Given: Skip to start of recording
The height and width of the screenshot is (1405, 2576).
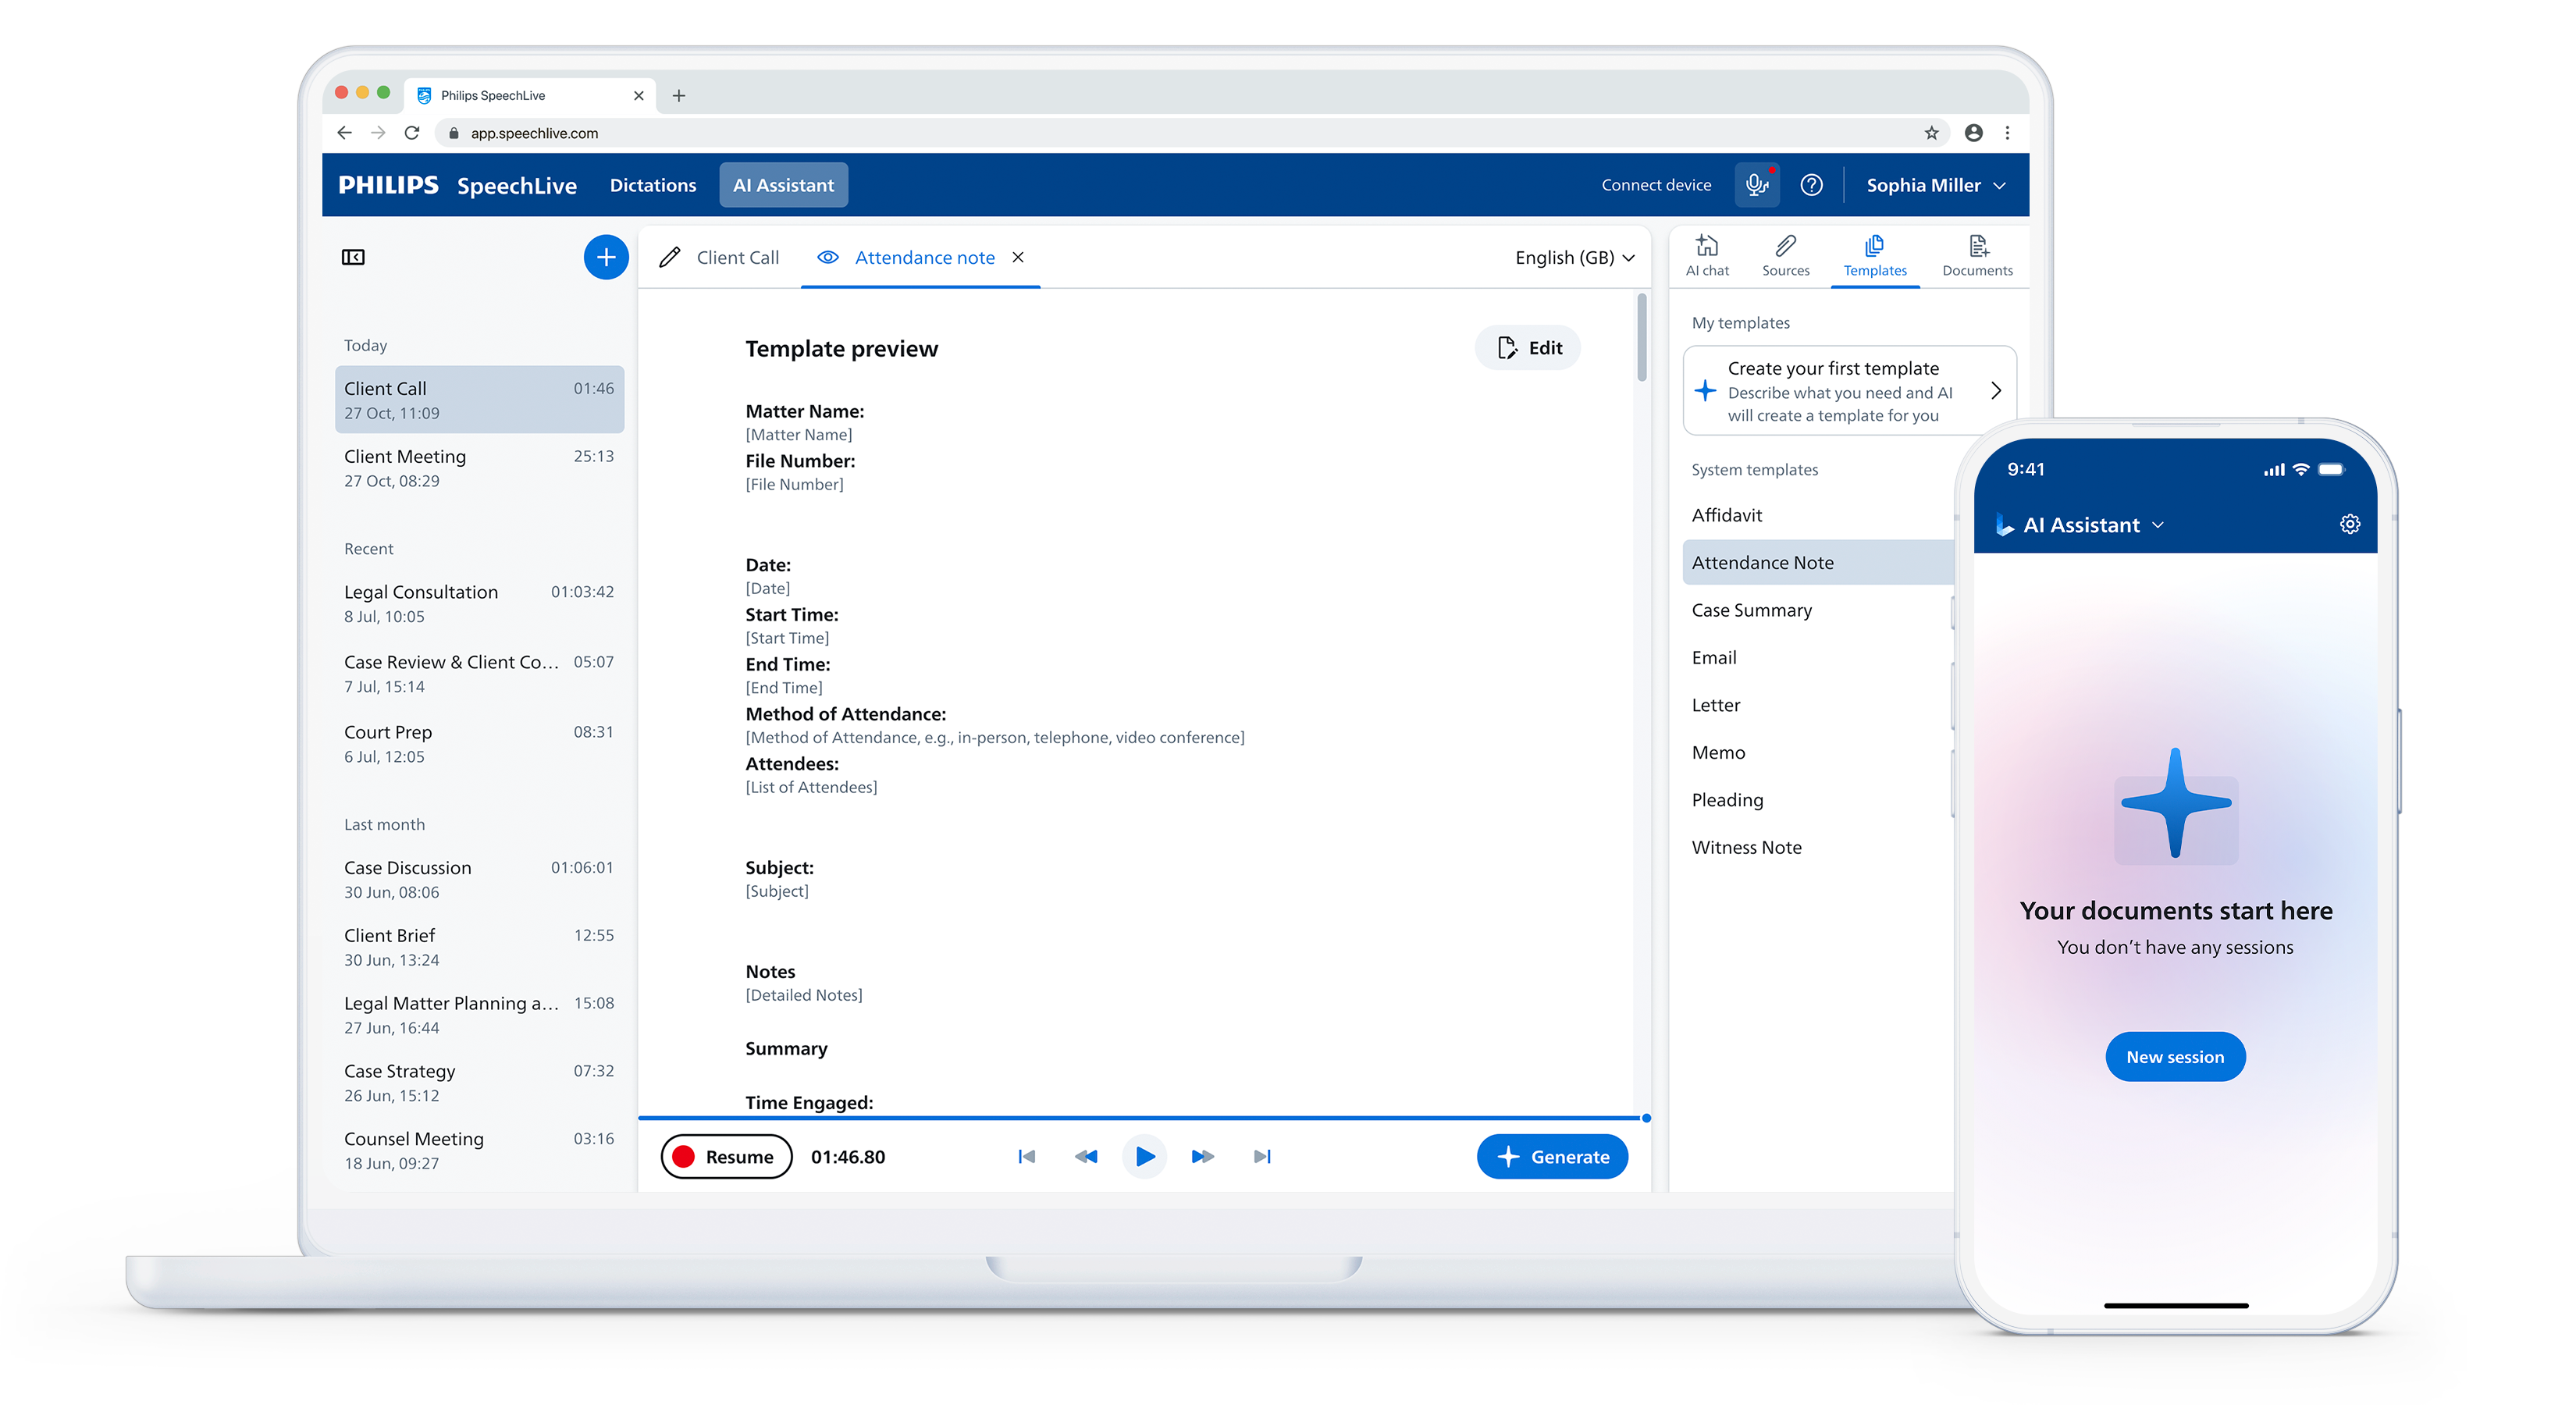Looking at the screenshot, I should coord(1026,1156).
